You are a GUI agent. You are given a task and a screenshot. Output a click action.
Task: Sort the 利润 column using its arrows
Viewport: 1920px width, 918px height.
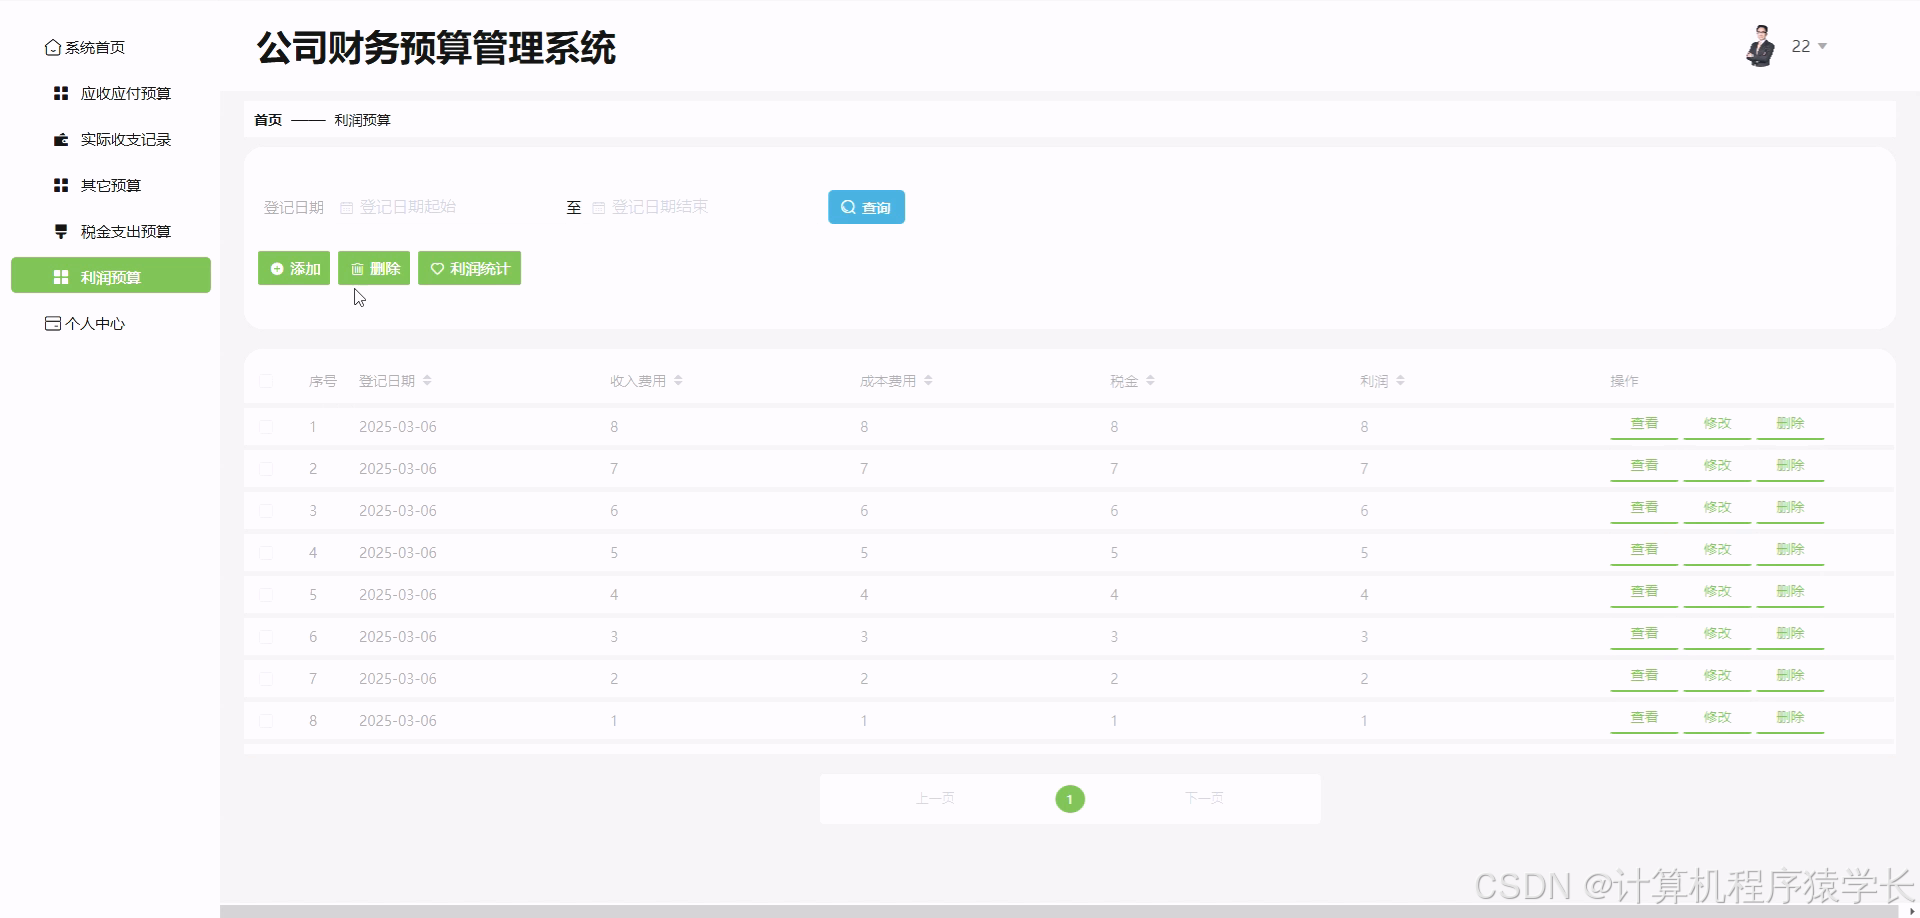tap(1401, 380)
